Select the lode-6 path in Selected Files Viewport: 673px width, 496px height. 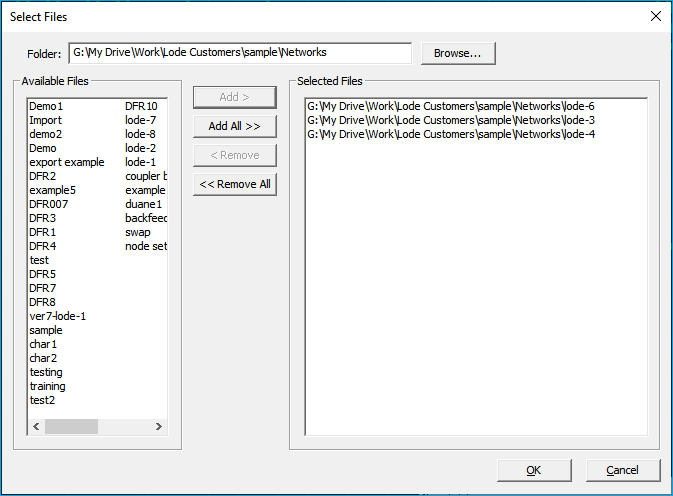pos(451,106)
